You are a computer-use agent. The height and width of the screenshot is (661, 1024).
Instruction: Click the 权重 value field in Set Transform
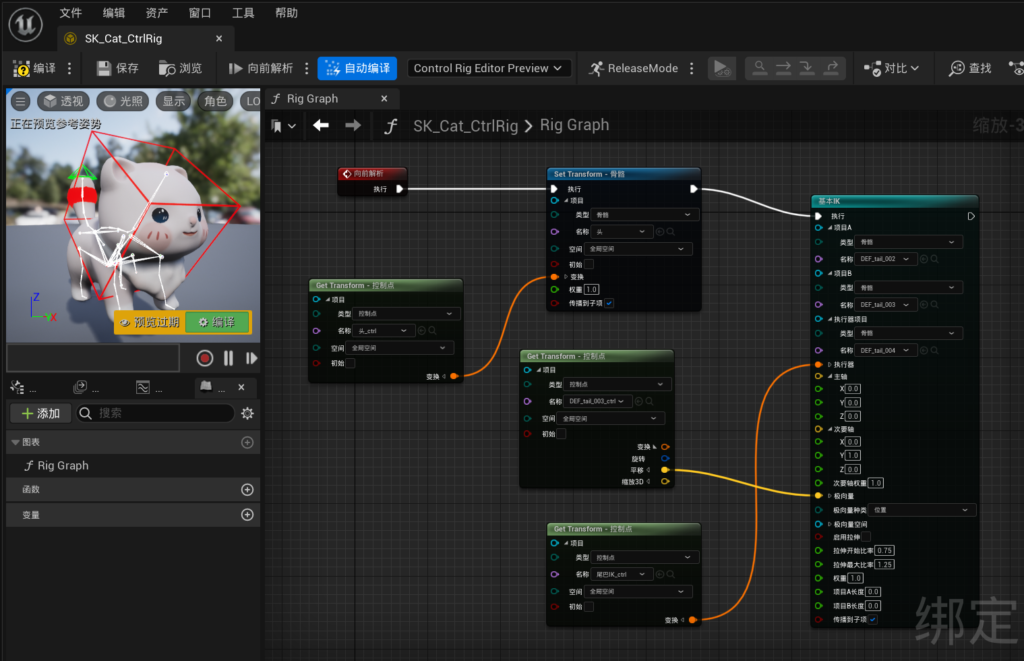tap(591, 290)
